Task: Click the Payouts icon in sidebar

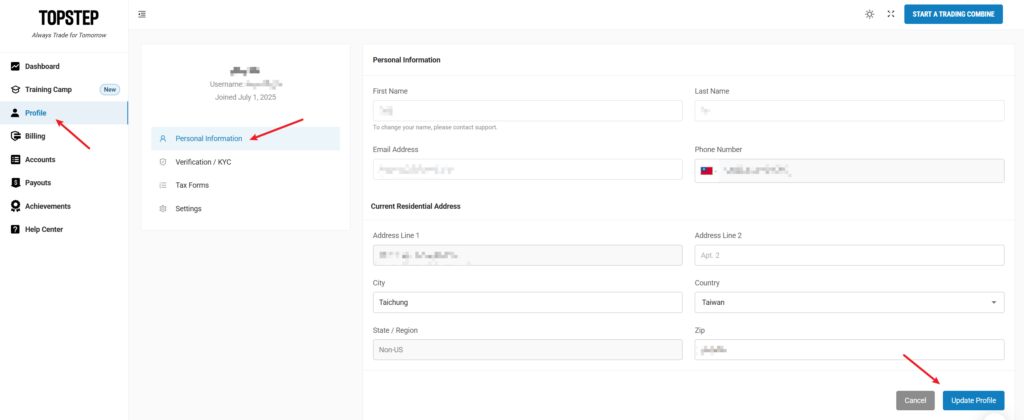Action: 15,183
